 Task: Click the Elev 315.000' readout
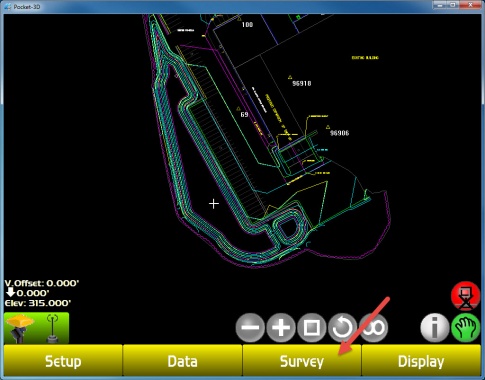coord(38,303)
